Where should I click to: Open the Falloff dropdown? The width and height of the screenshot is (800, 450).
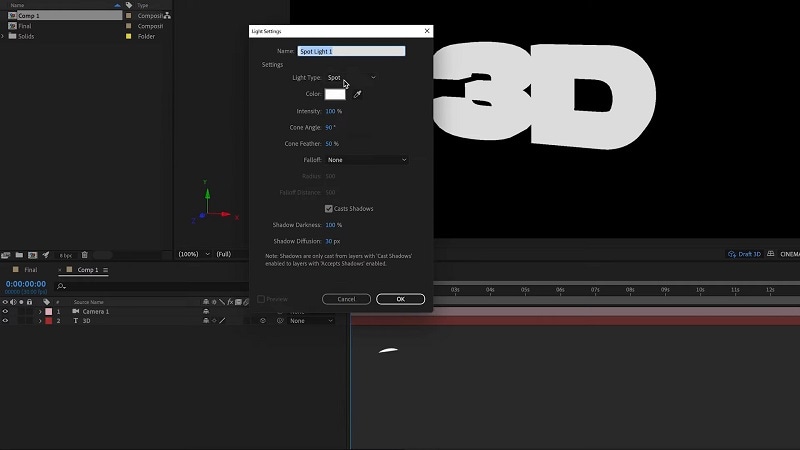(367, 160)
